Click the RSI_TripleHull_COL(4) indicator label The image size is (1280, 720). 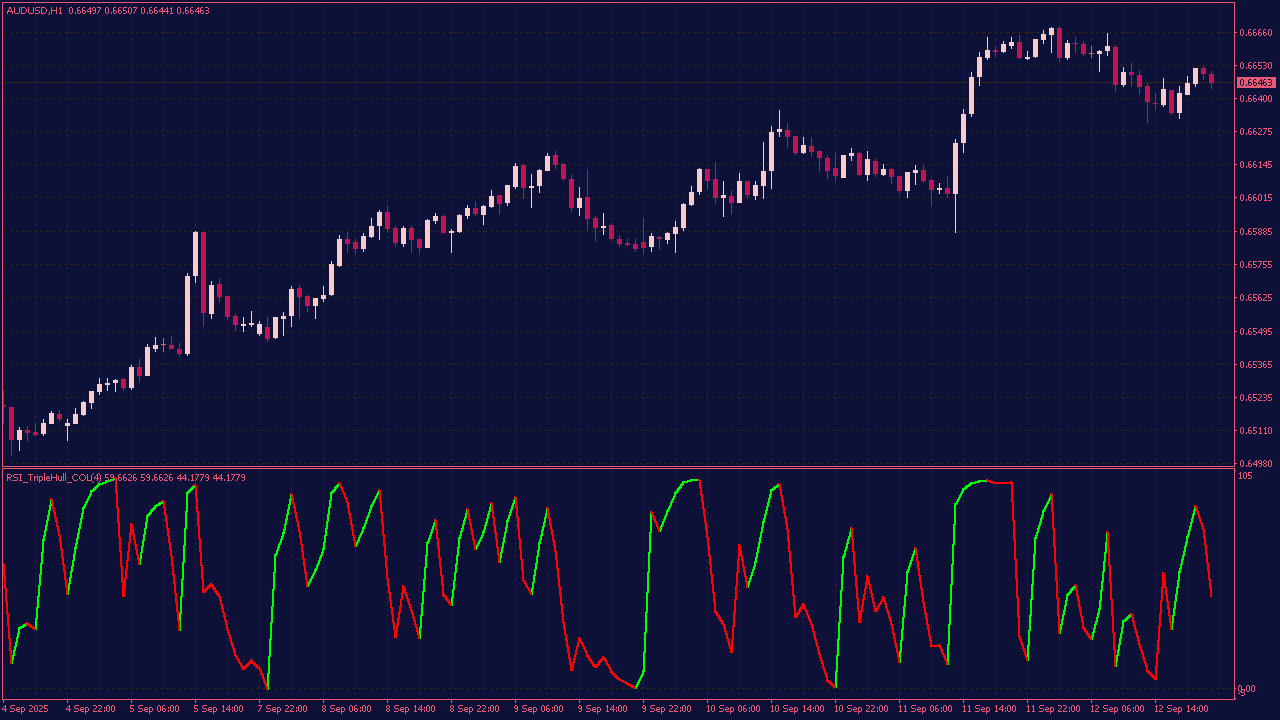point(53,478)
